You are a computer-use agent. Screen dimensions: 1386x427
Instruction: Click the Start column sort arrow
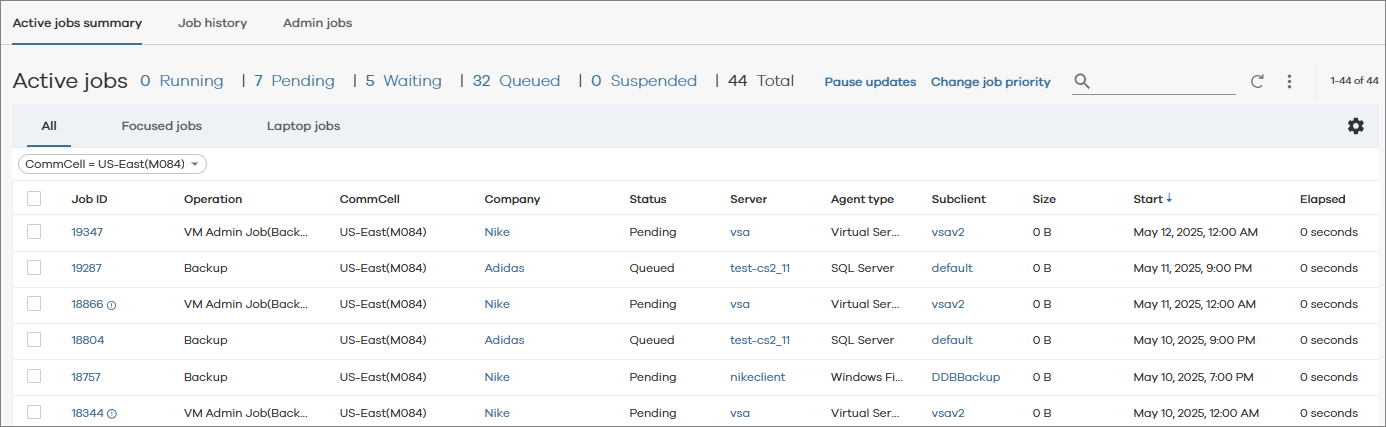1169,198
